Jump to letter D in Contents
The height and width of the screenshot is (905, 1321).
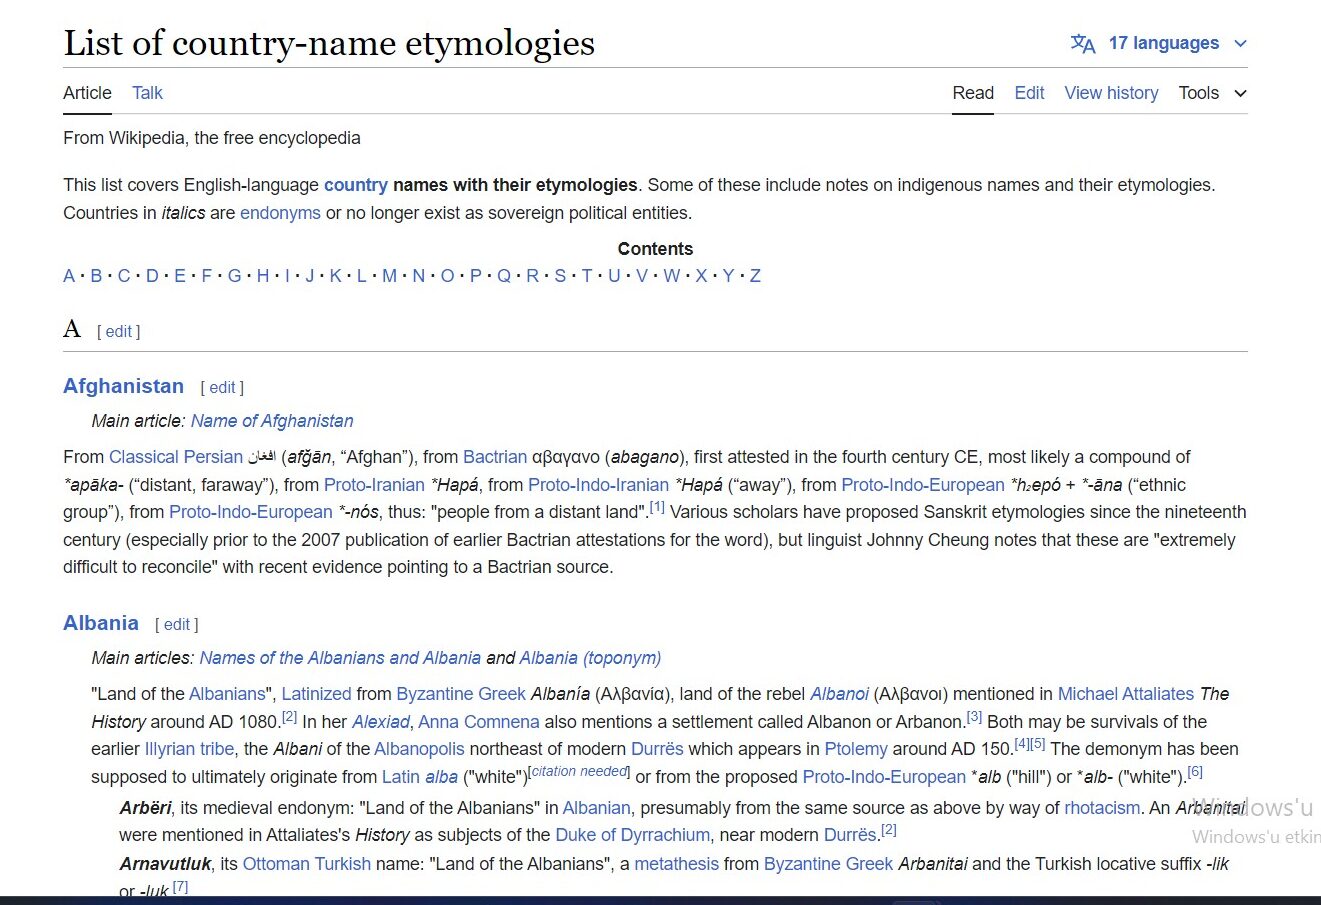[152, 276]
